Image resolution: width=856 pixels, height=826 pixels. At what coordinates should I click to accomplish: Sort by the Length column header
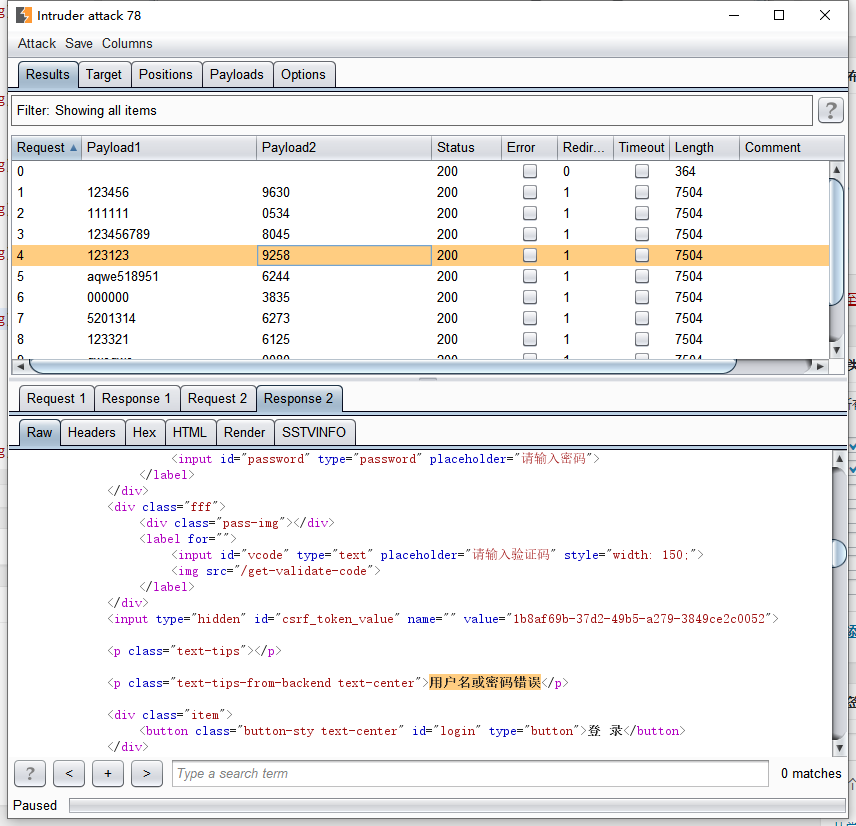pos(704,147)
